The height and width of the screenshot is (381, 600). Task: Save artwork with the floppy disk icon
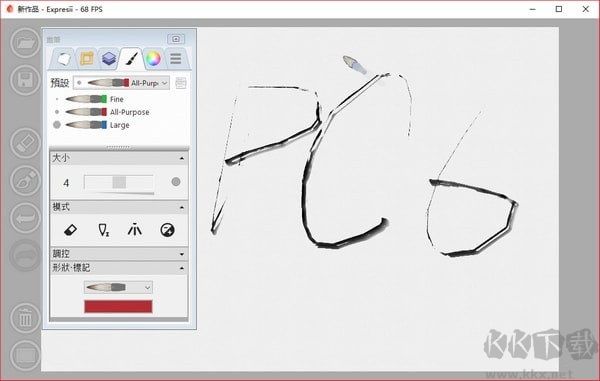[x=25, y=80]
